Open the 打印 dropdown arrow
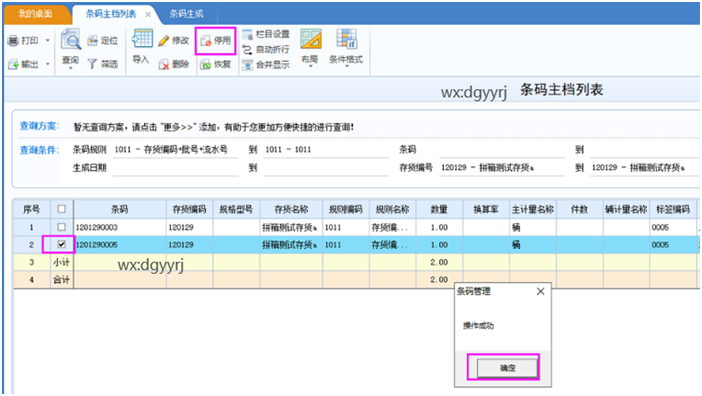 click(x=47, y=41)
